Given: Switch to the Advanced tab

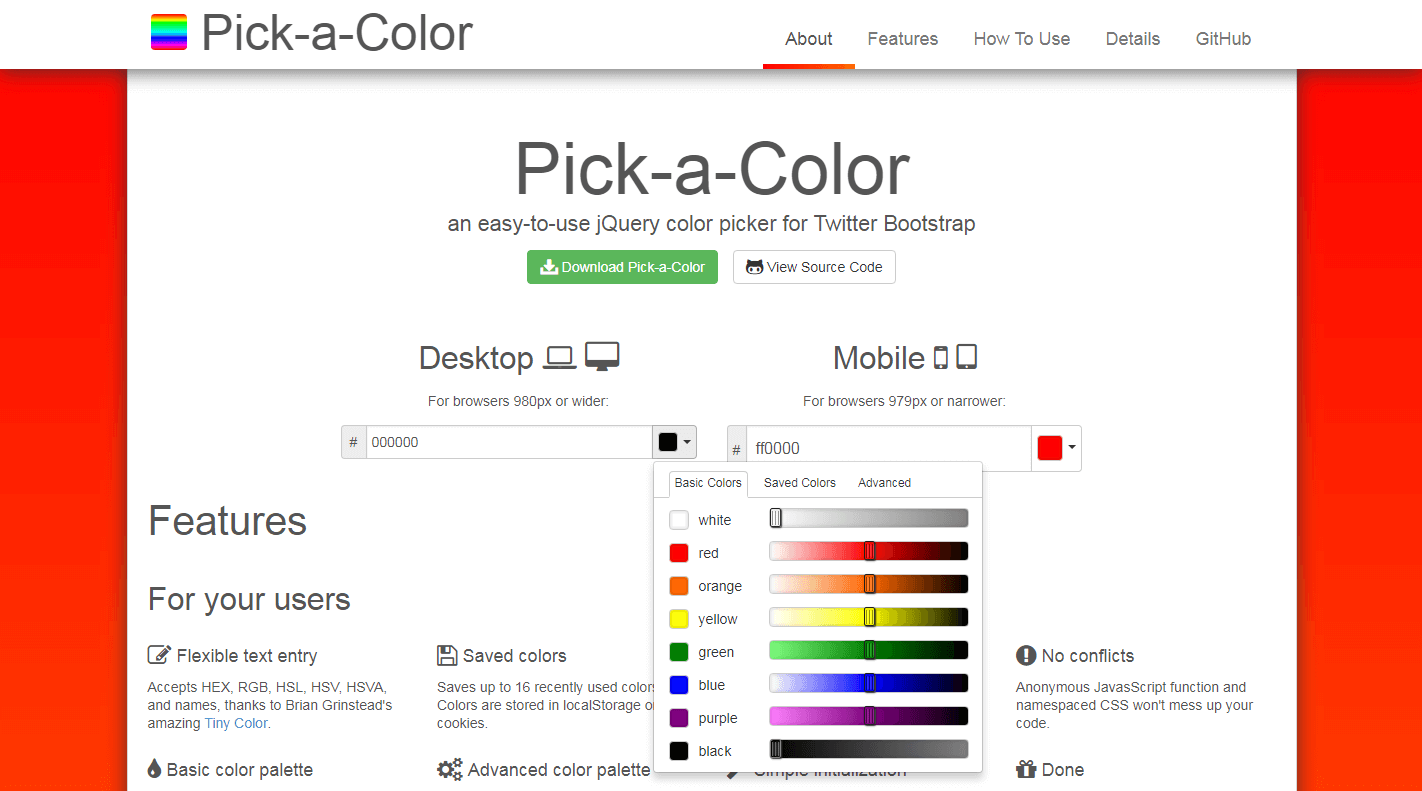Looking at the screenshot, I should click(x=884, y=483).
